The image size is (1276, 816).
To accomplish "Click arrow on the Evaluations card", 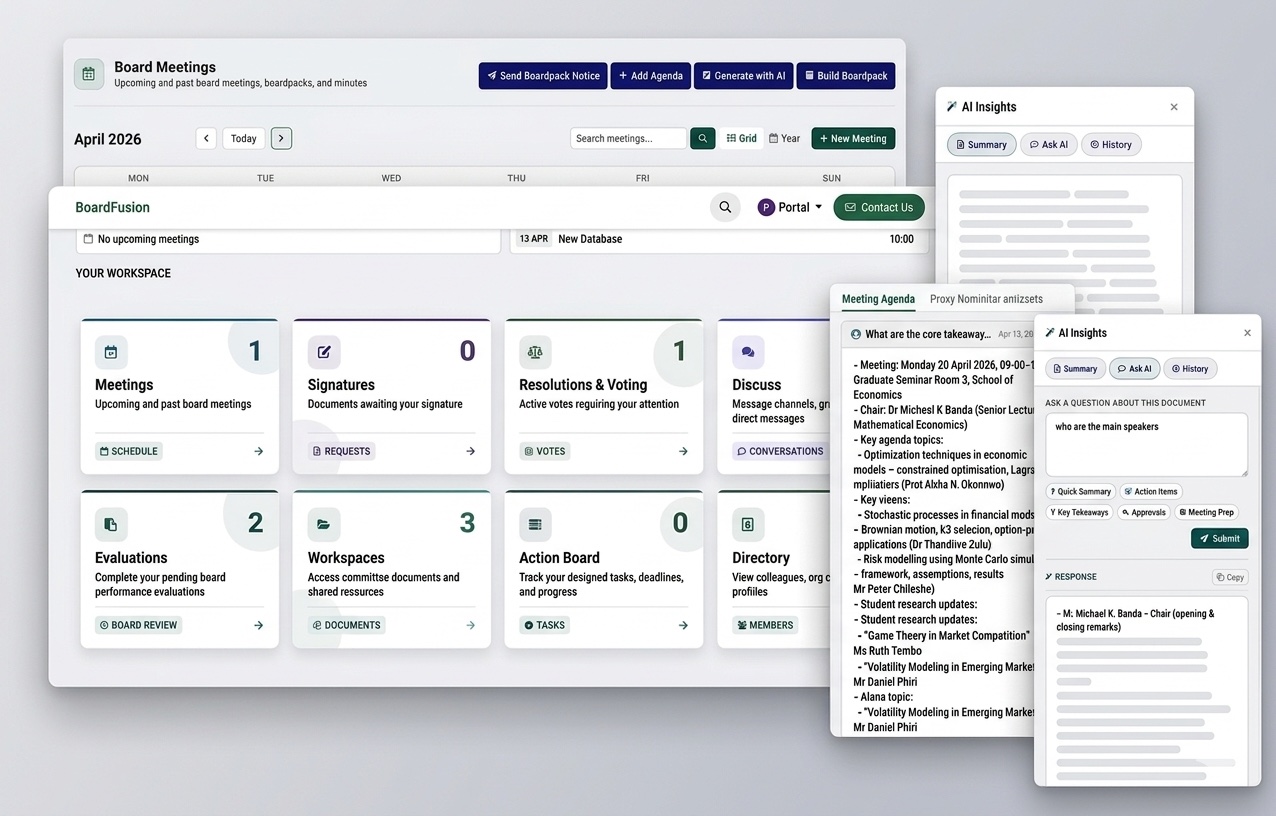I will tap(258, 625).
